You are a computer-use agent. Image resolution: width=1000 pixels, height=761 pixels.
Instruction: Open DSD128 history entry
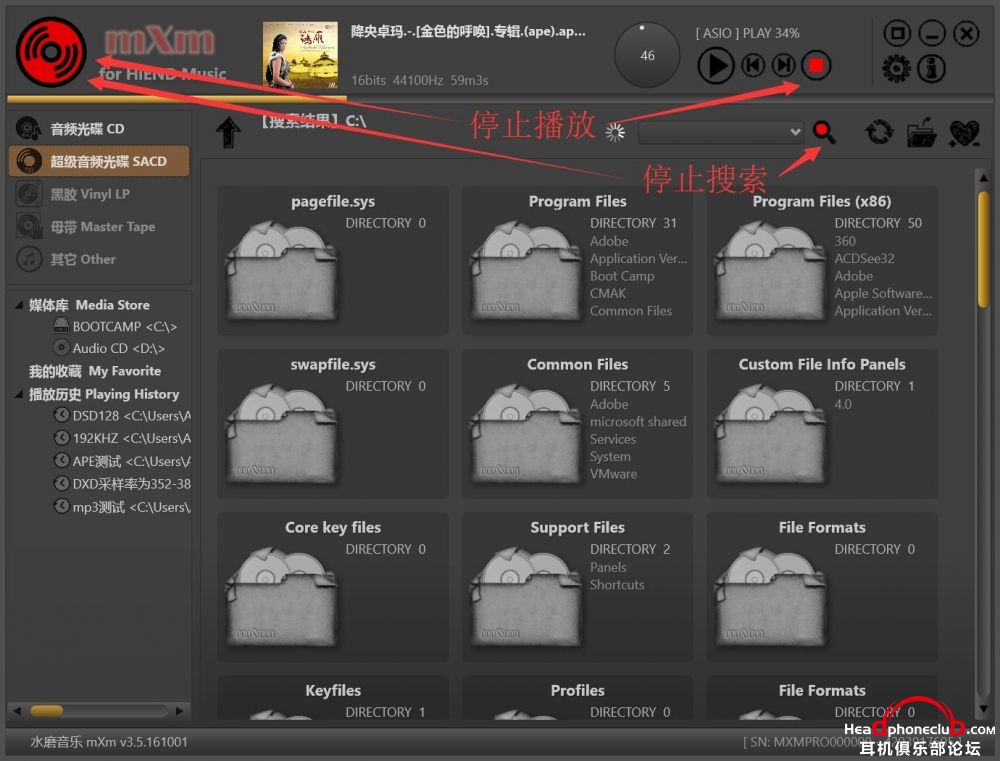coord(122,416)
